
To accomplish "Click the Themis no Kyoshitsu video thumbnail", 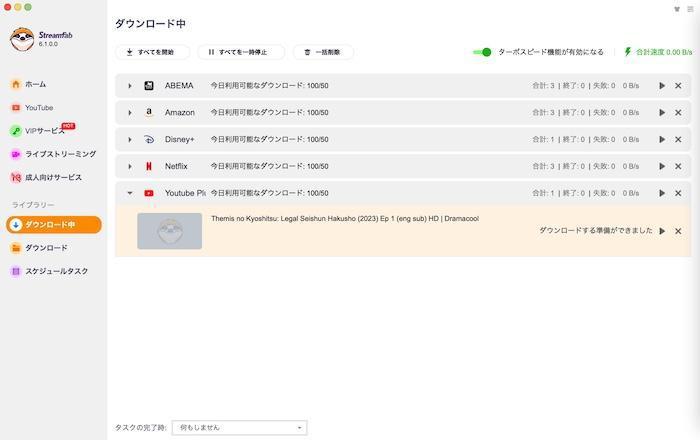I will 170,231.
